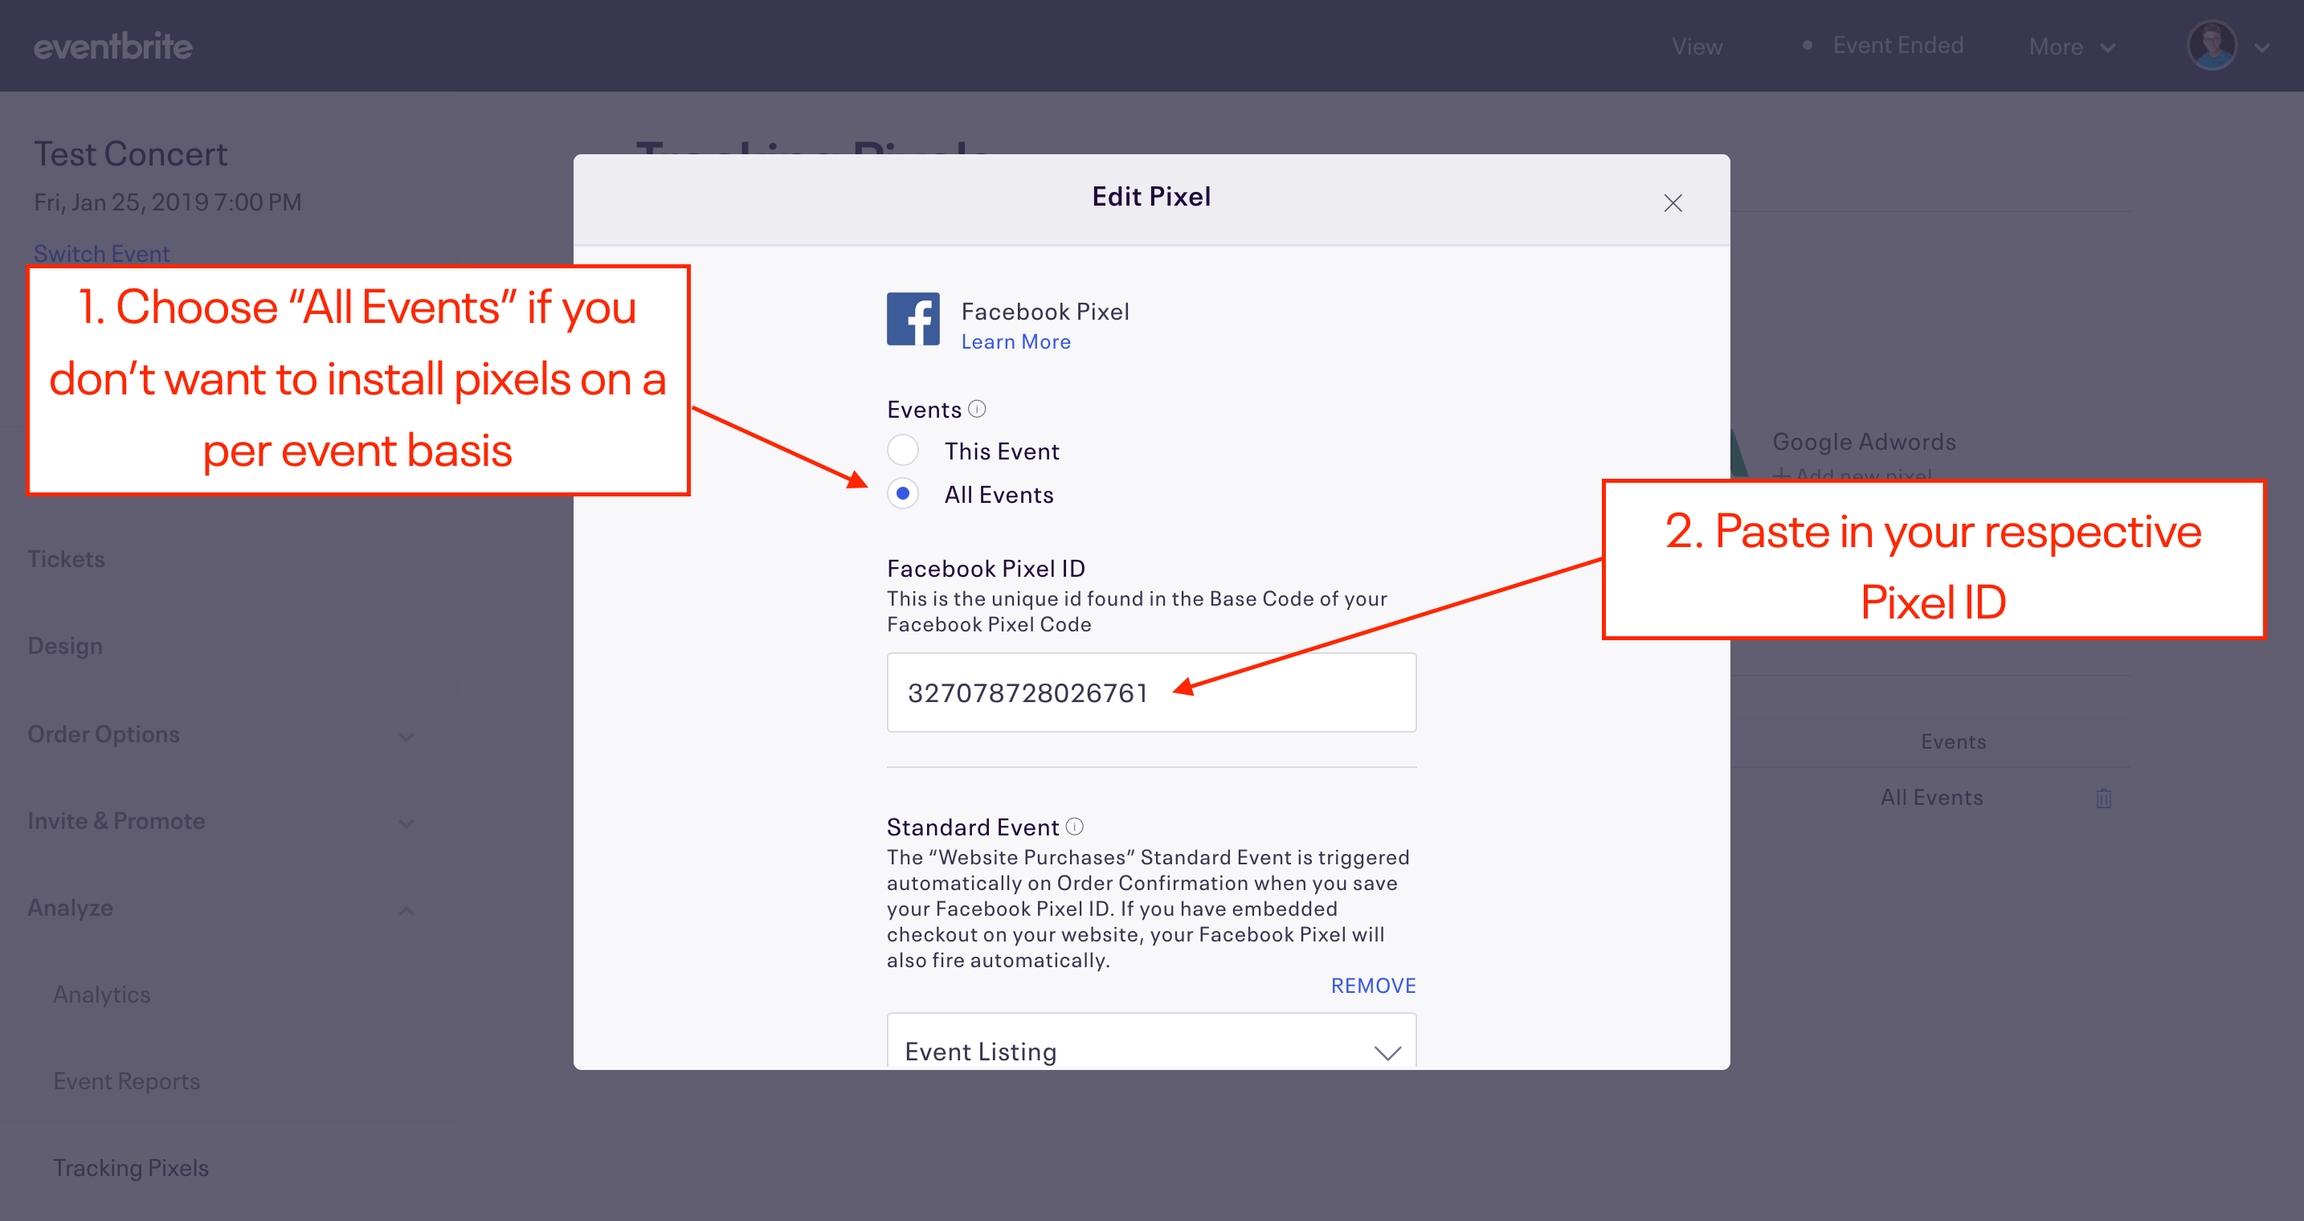
Task: Click the chevron beside user avatar
Action: pyautogui.click(x=2262, y=48)
